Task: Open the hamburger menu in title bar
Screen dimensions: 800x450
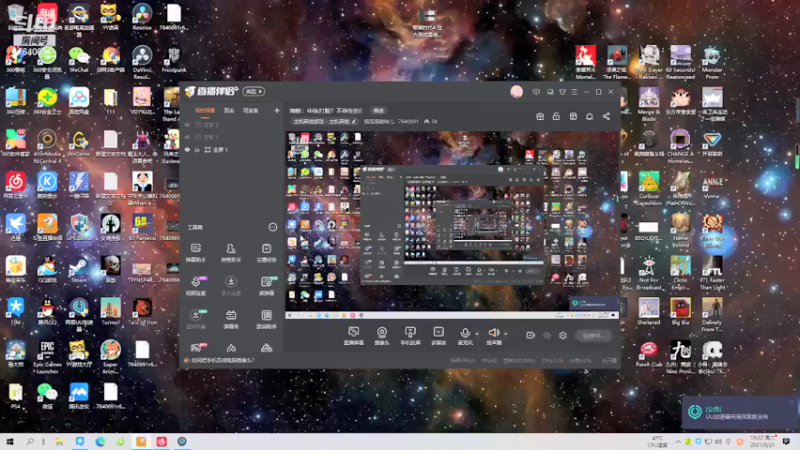Action: point(574,92)
